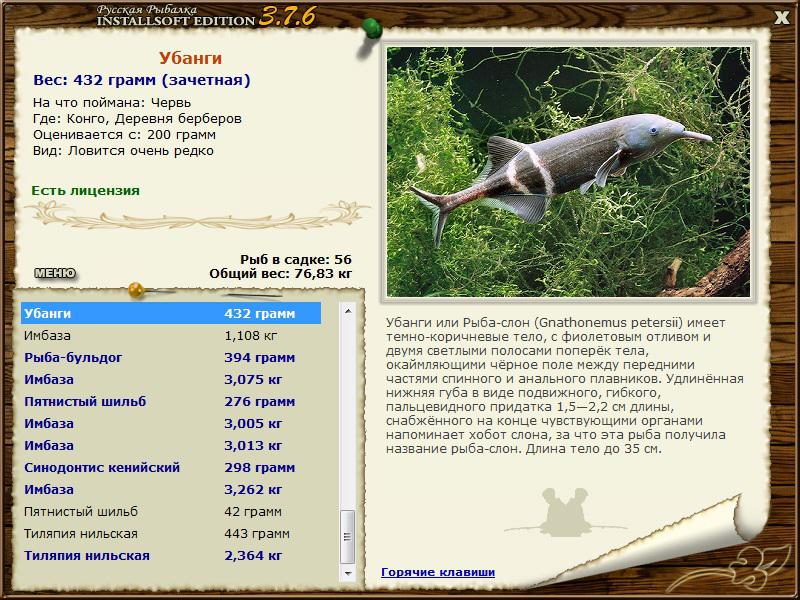
Task: Click the Убанги fish title heading
Action: click(190, 58)
